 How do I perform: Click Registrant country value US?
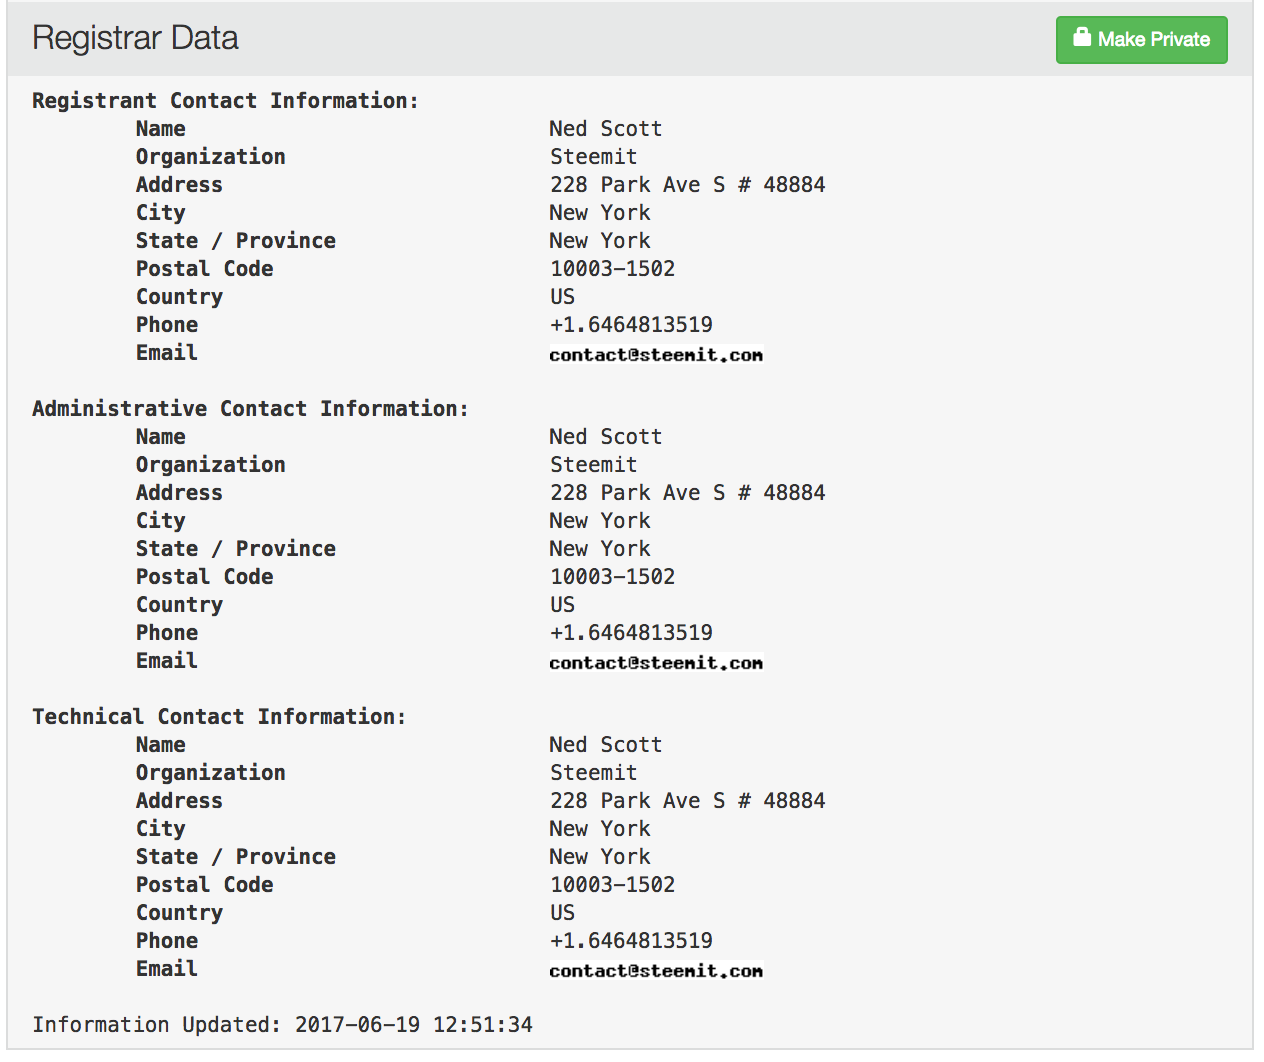click(562, 297)
